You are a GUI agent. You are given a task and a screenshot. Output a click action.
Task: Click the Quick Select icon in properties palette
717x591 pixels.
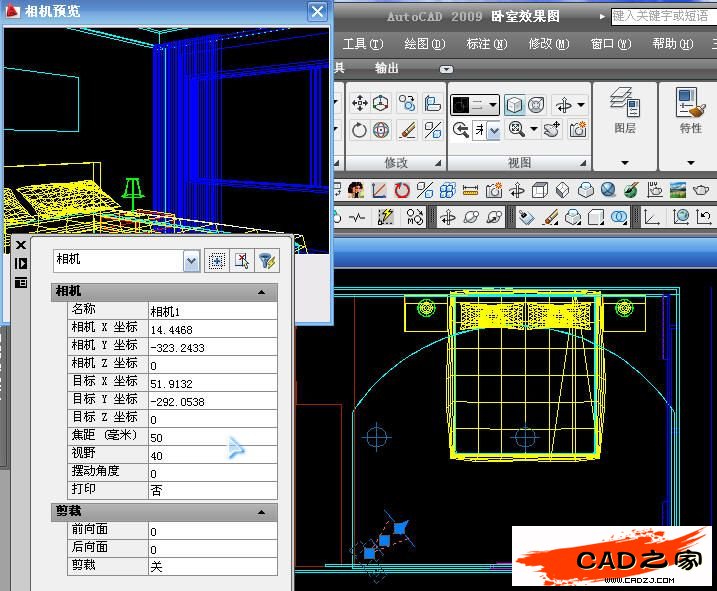click(x=267, y=261)
